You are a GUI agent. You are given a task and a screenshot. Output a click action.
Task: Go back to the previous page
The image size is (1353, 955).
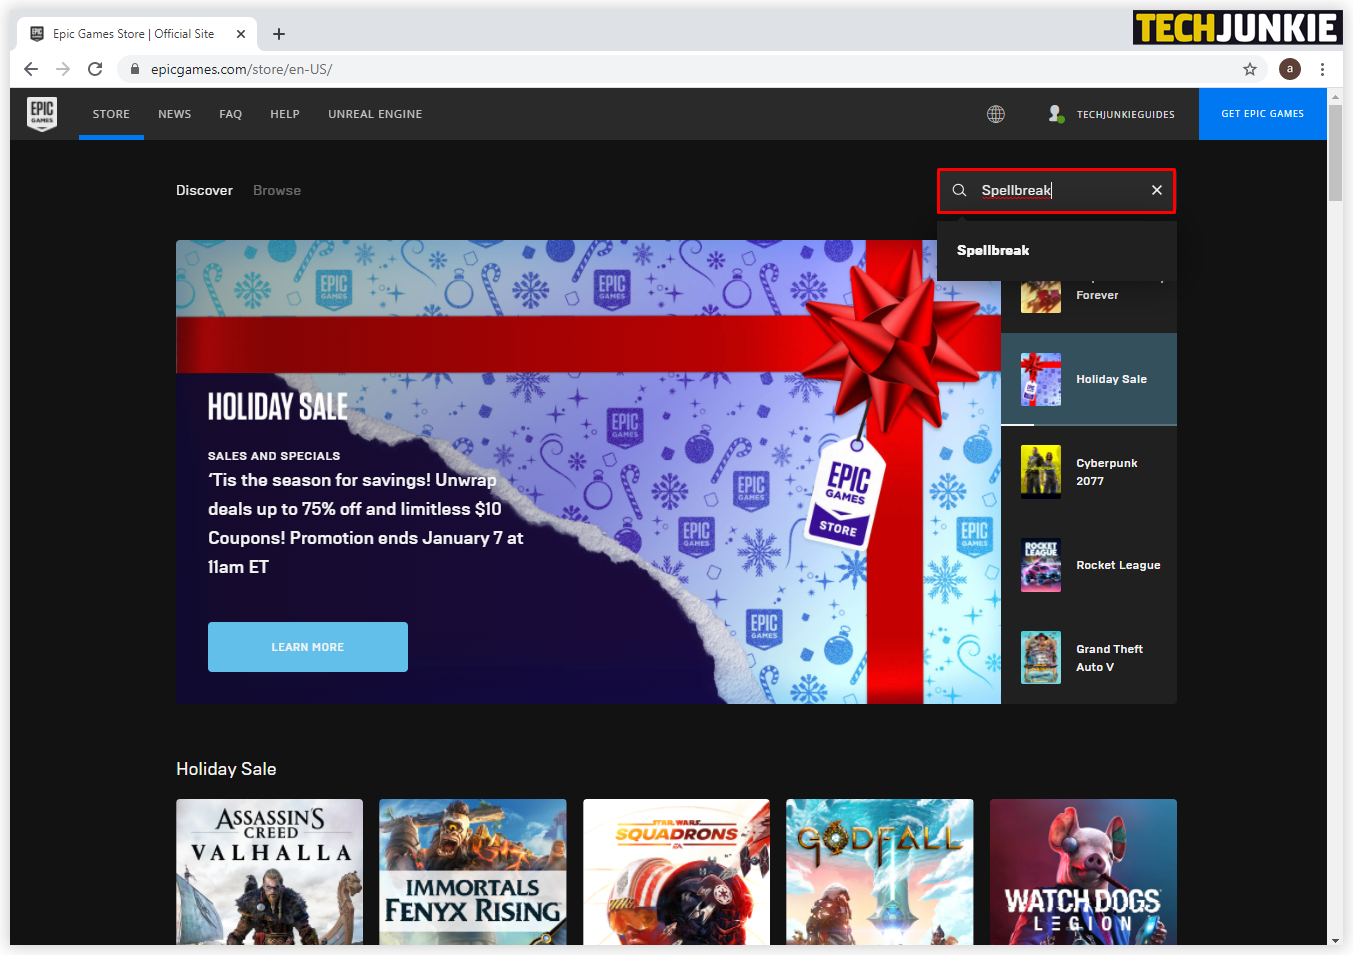coord(31,69)
